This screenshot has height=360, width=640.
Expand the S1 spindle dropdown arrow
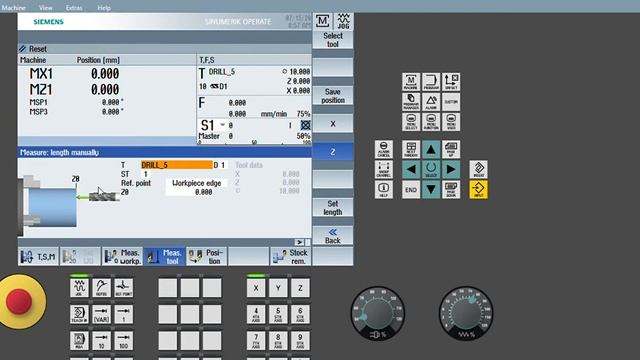point(222,125)
